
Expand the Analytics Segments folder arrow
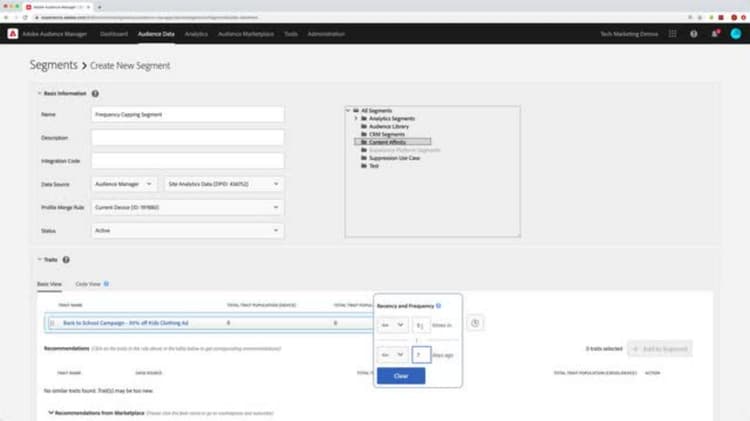click(356, 118)
